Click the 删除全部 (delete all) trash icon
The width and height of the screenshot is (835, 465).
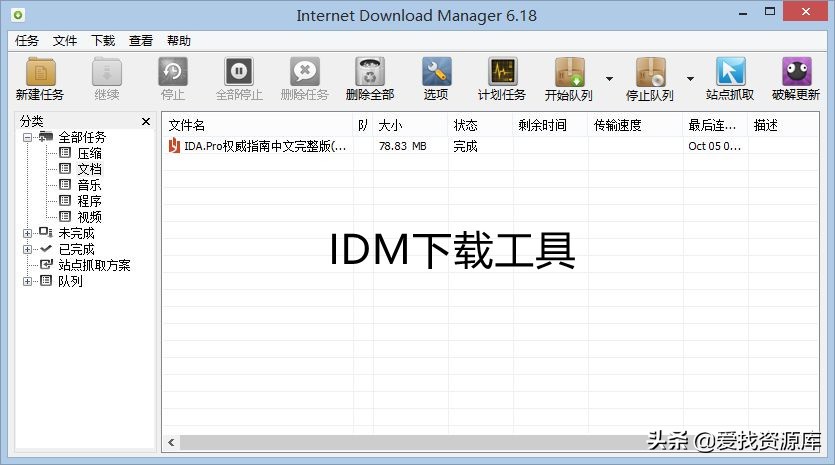point(370,73)
